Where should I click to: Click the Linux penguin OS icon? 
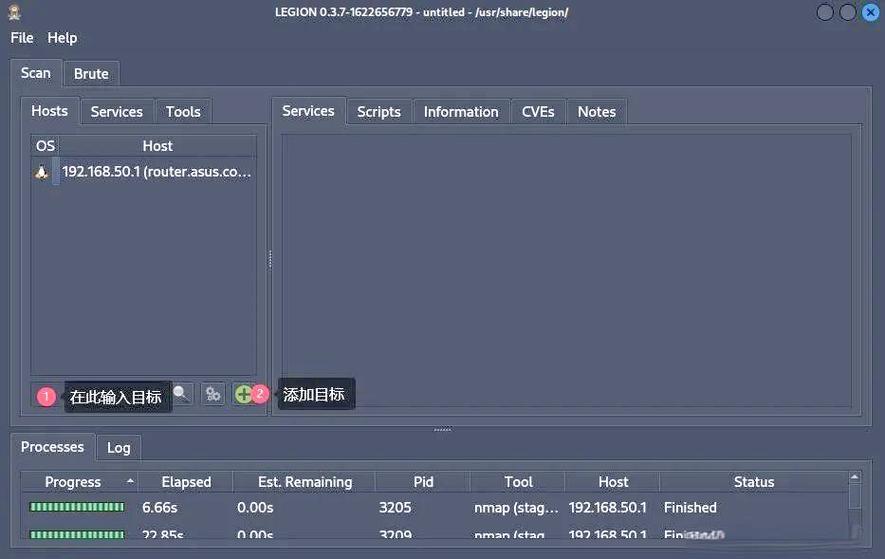[x=41, y=172]
